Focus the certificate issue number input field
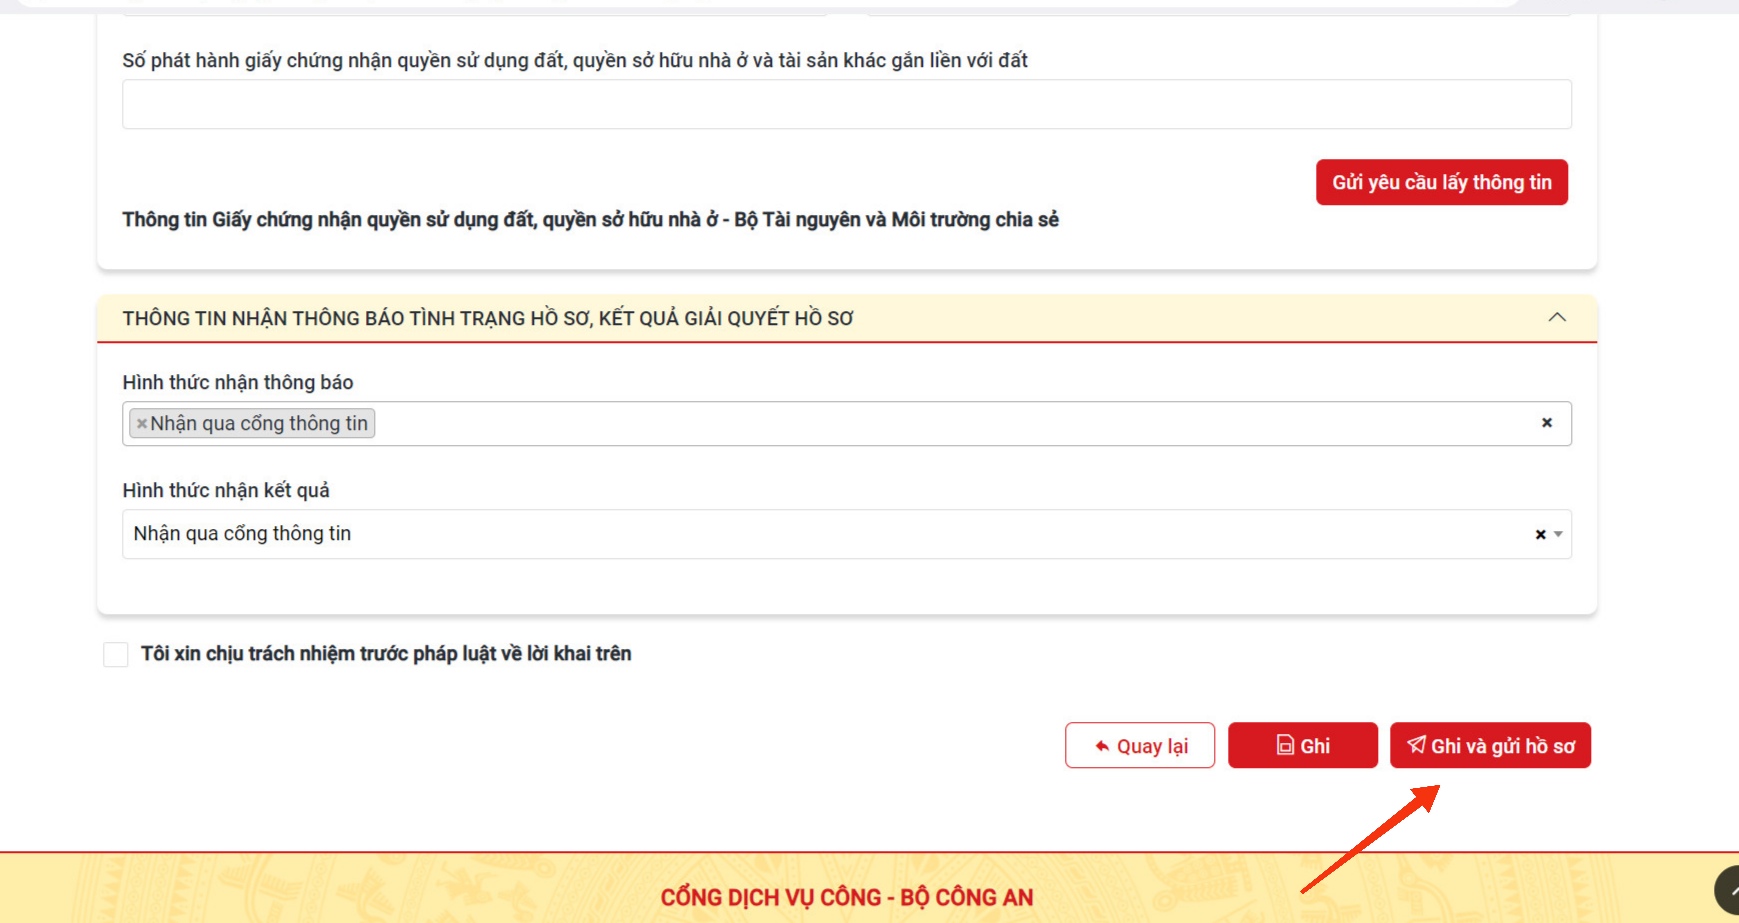 click(x=846, y=105)
